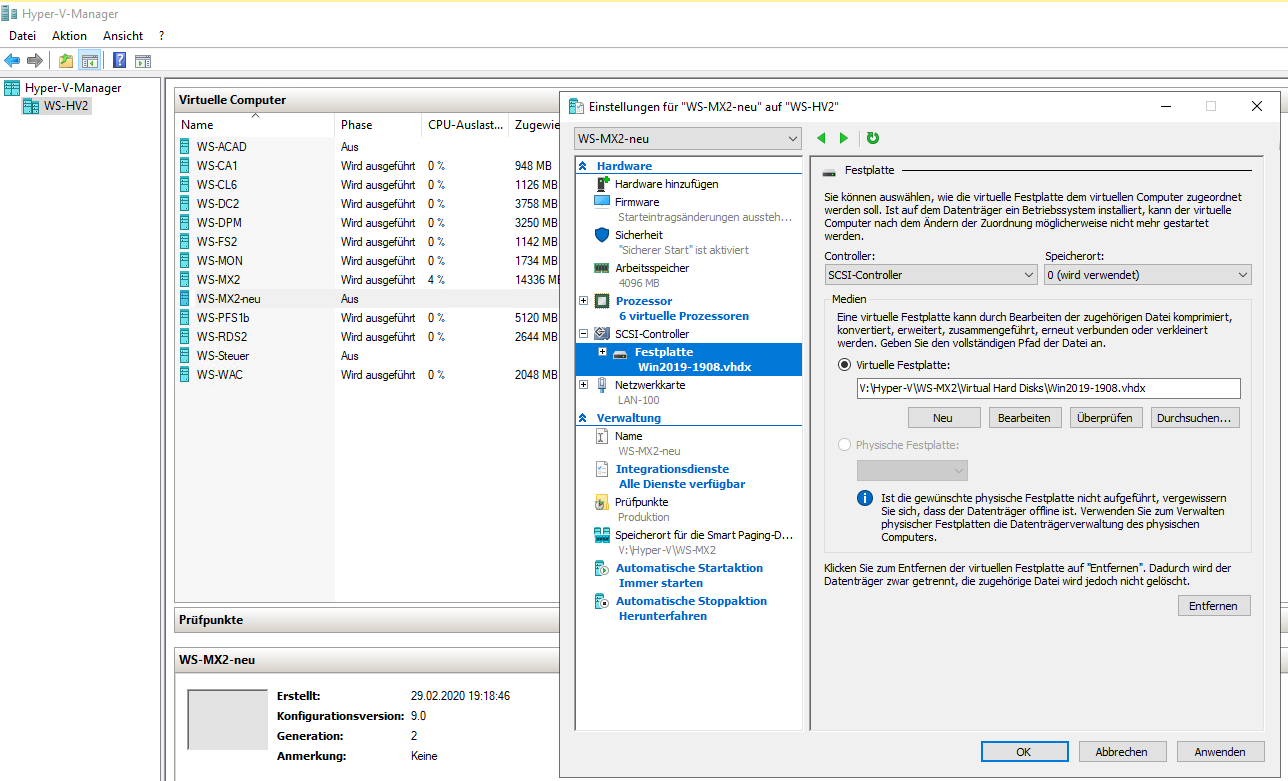Open the Ansicht menu
Viewport: 1288px width, 781px height.
pos(123,36)
